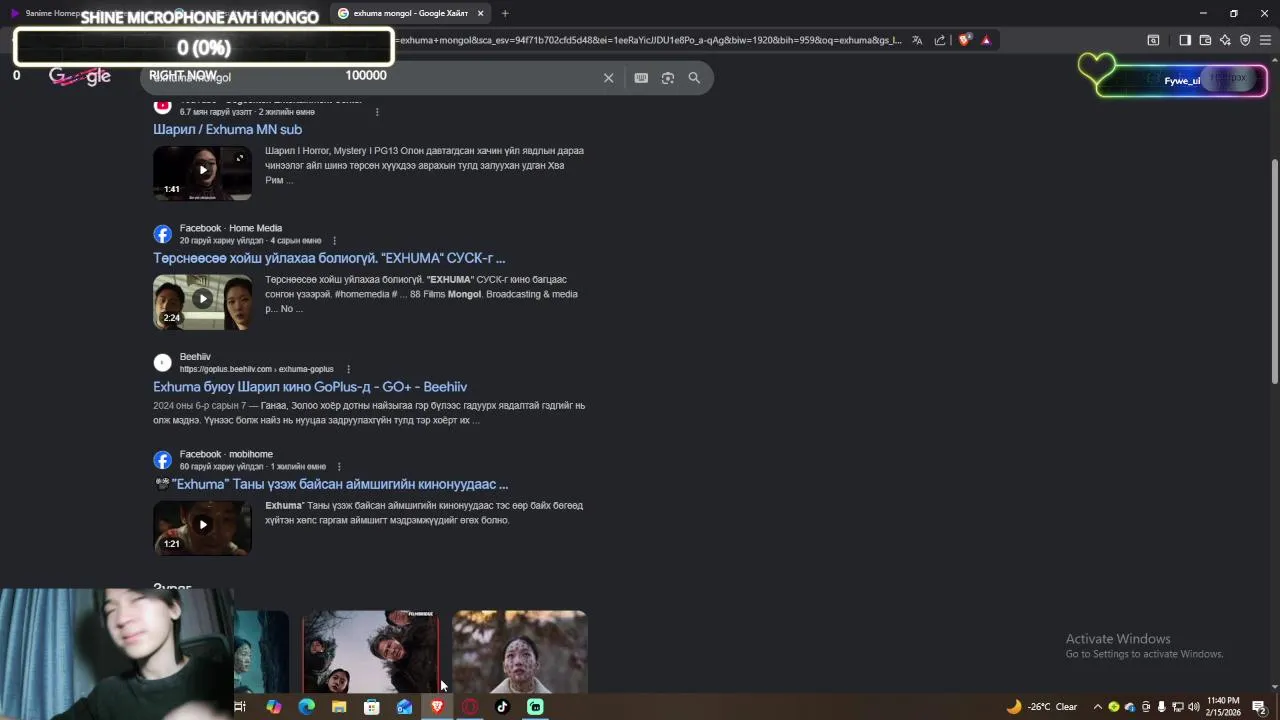This screenshot has width=1280, height=720.
Task: Open Brave Shields lion icon
Action: coord(964,40)
